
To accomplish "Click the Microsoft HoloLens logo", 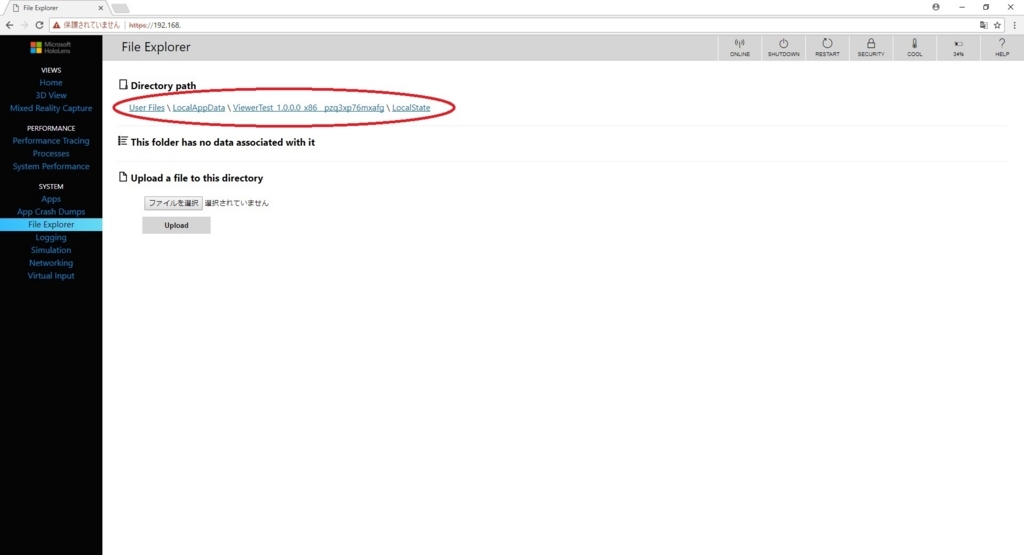I will (50, 48).
